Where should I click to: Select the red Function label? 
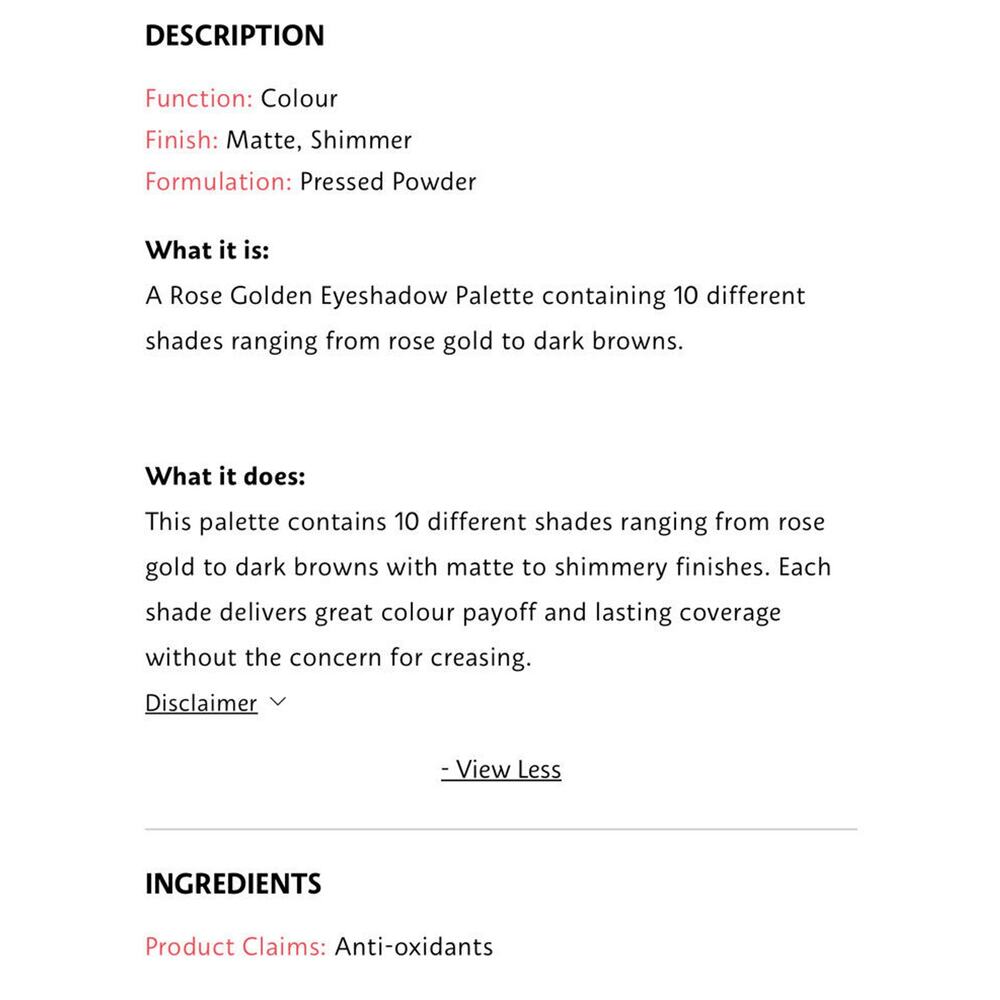click(199, 98)
